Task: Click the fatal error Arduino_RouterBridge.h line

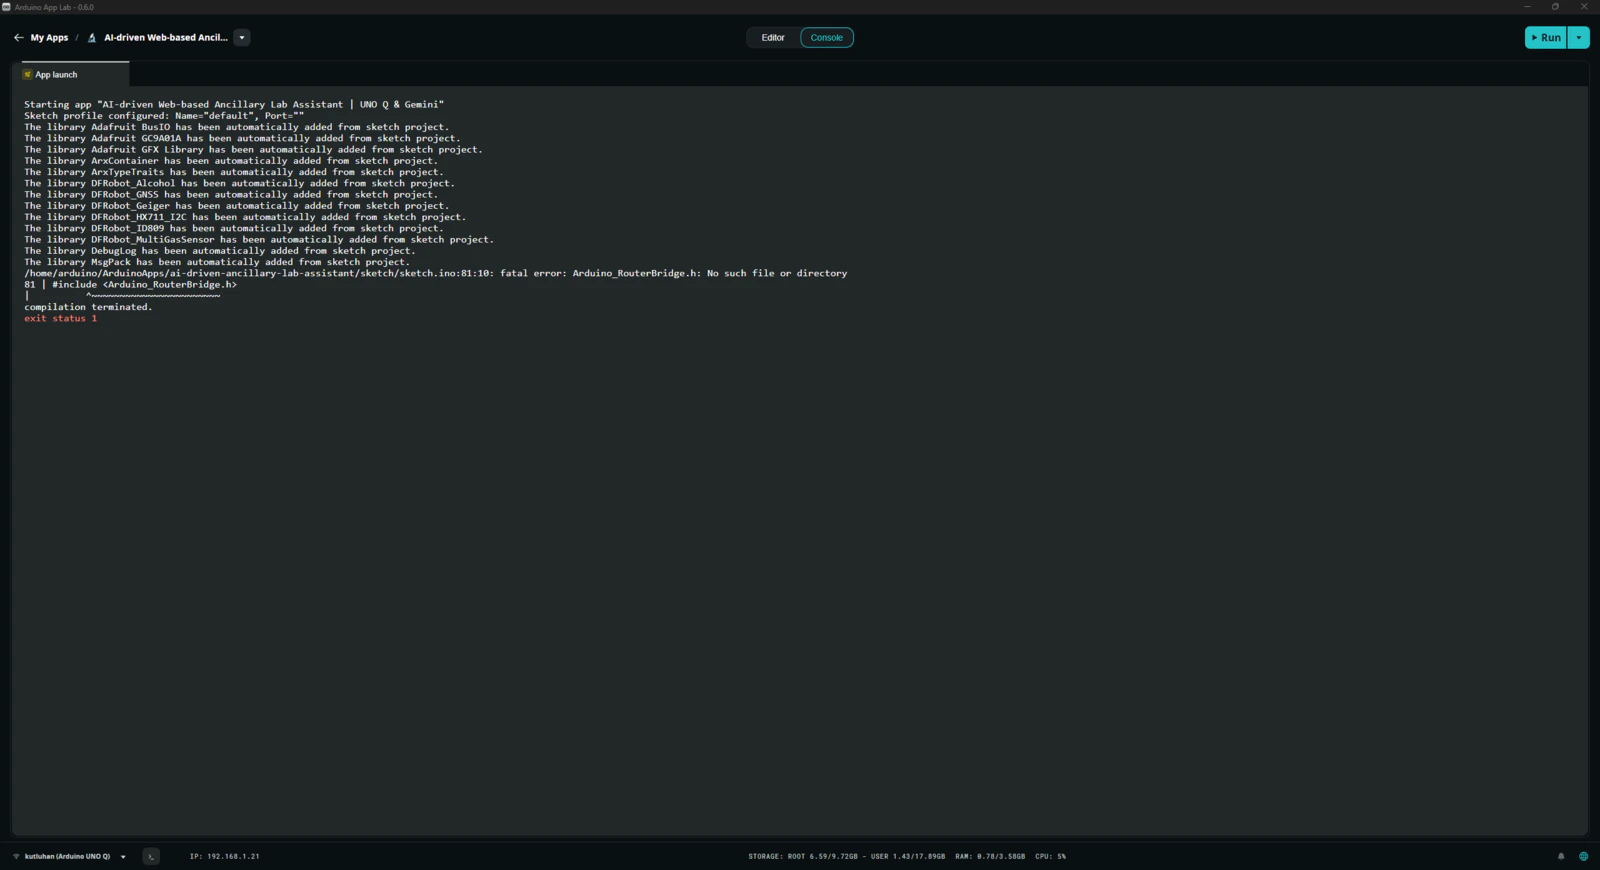Action: [436, 273]
